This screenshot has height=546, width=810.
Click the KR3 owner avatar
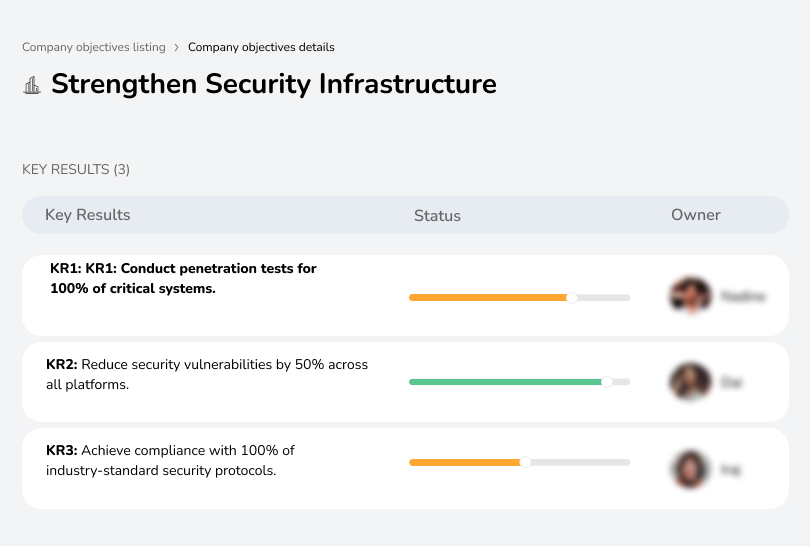tap(690, 469)
